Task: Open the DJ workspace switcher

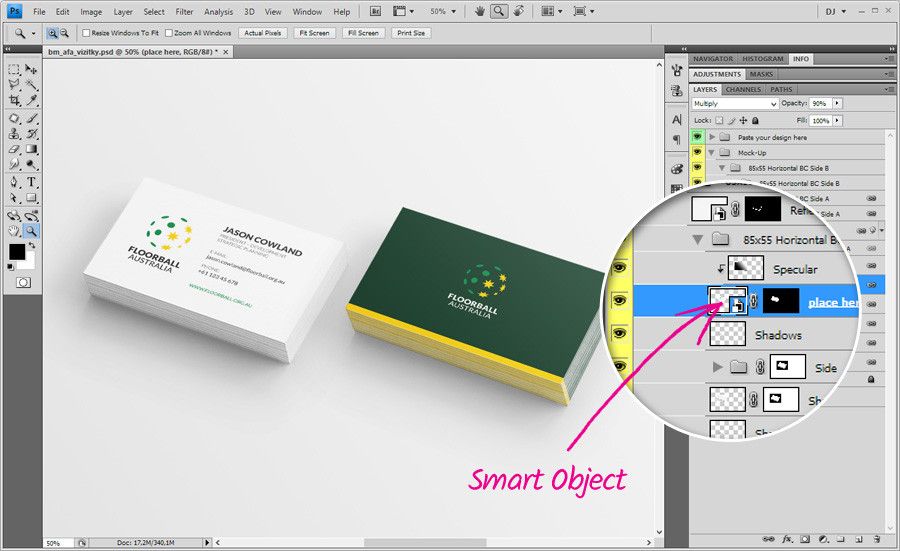Action: click(x=836, y=11)
